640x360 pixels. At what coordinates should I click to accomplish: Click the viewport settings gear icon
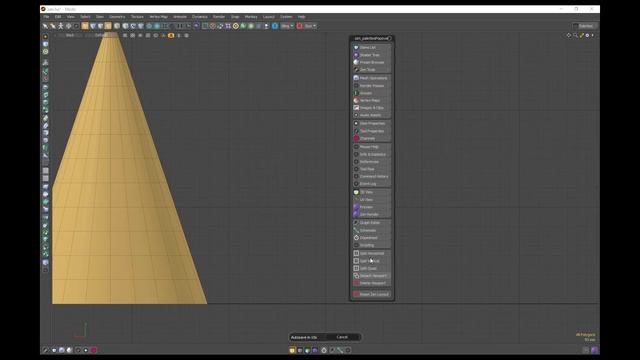[587, 36]
